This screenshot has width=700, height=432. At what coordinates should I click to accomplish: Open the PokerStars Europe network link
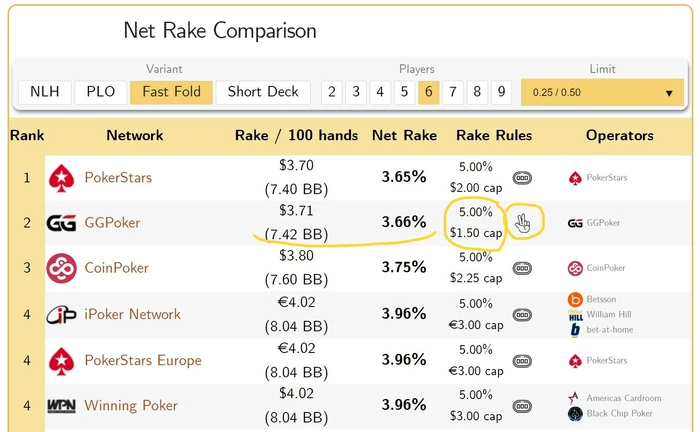(x=142, y=360)
